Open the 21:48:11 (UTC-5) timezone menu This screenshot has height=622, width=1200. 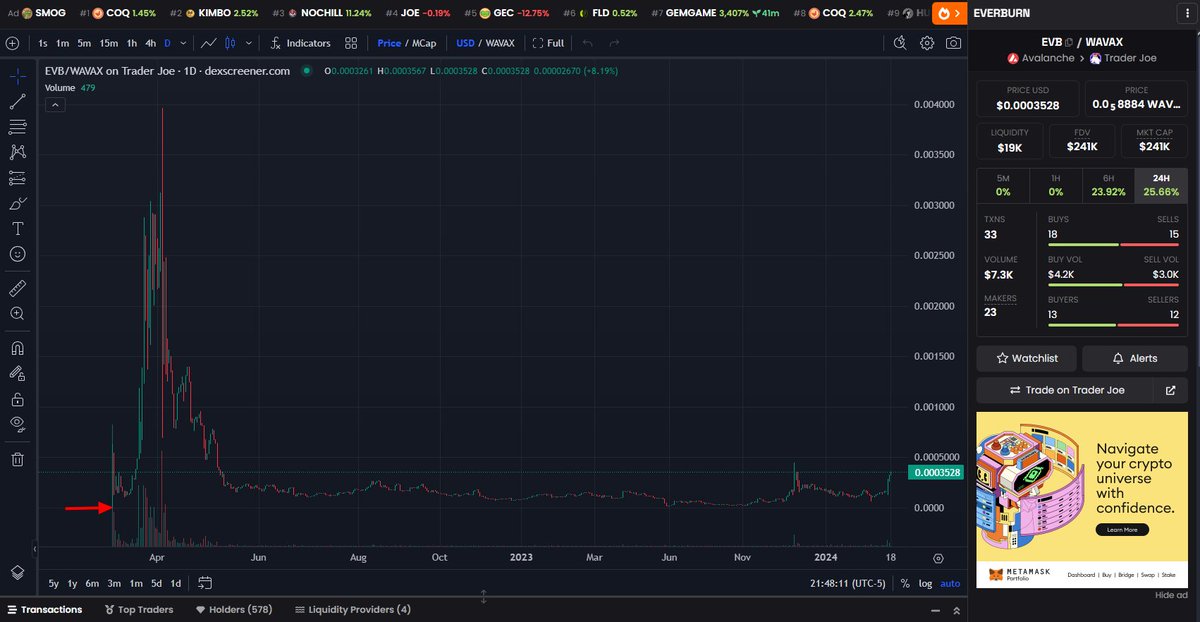[x=848, y=583]
